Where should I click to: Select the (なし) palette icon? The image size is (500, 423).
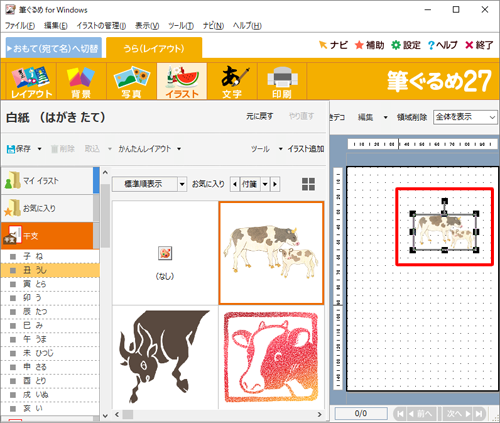click(165, 253)
